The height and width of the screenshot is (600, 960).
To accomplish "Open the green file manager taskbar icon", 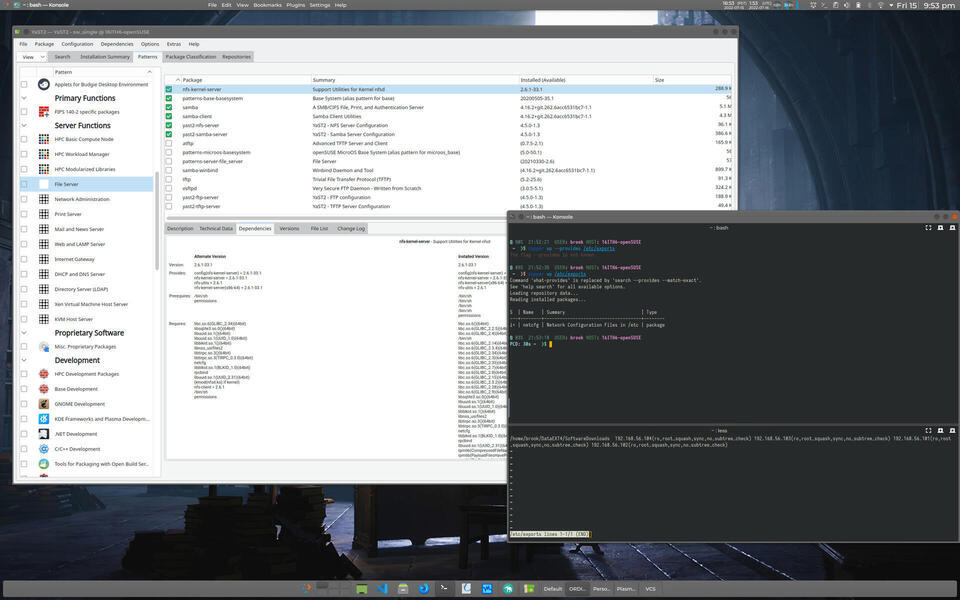I will 362,588.
